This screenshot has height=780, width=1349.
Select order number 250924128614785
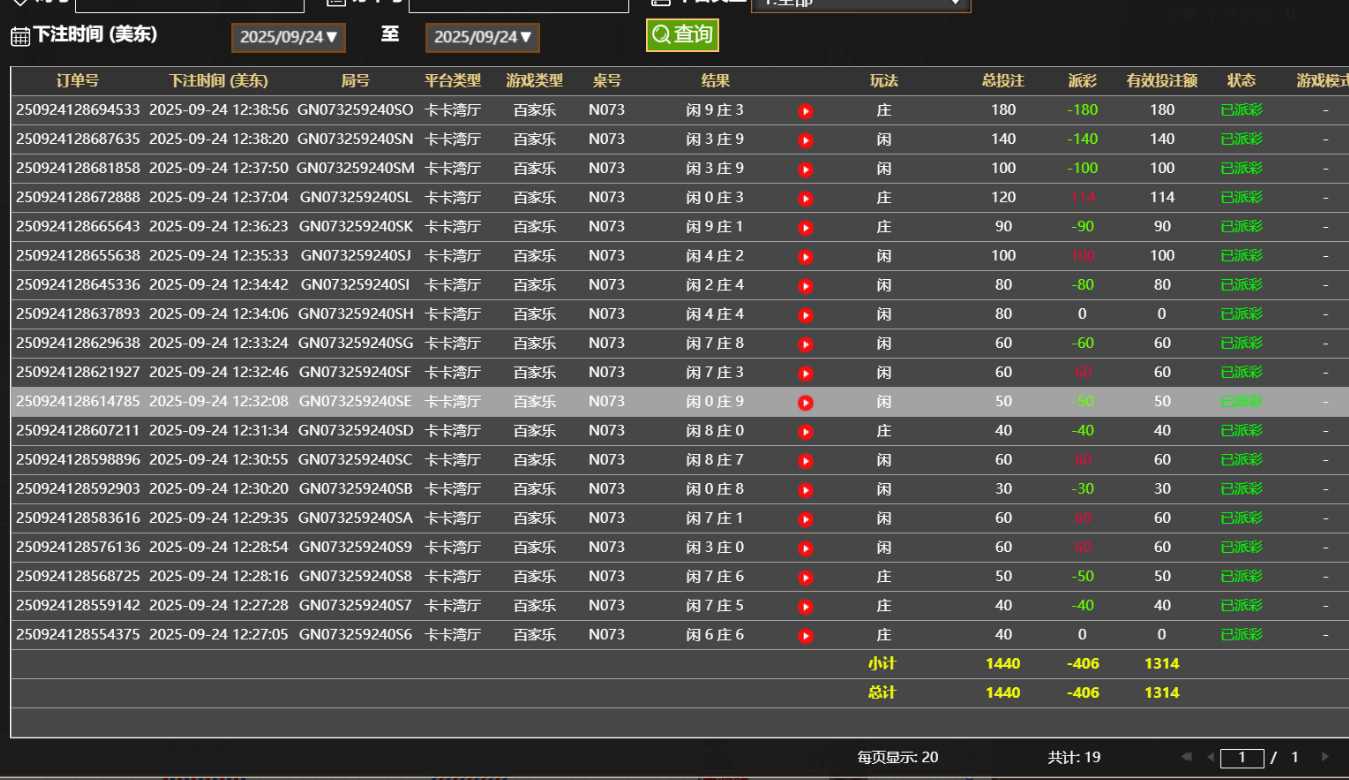pos(78,402)
